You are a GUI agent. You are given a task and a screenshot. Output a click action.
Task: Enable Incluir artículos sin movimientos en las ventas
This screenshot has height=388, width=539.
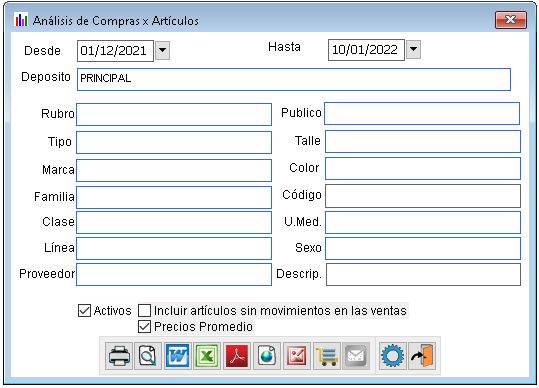pos(144,310)
